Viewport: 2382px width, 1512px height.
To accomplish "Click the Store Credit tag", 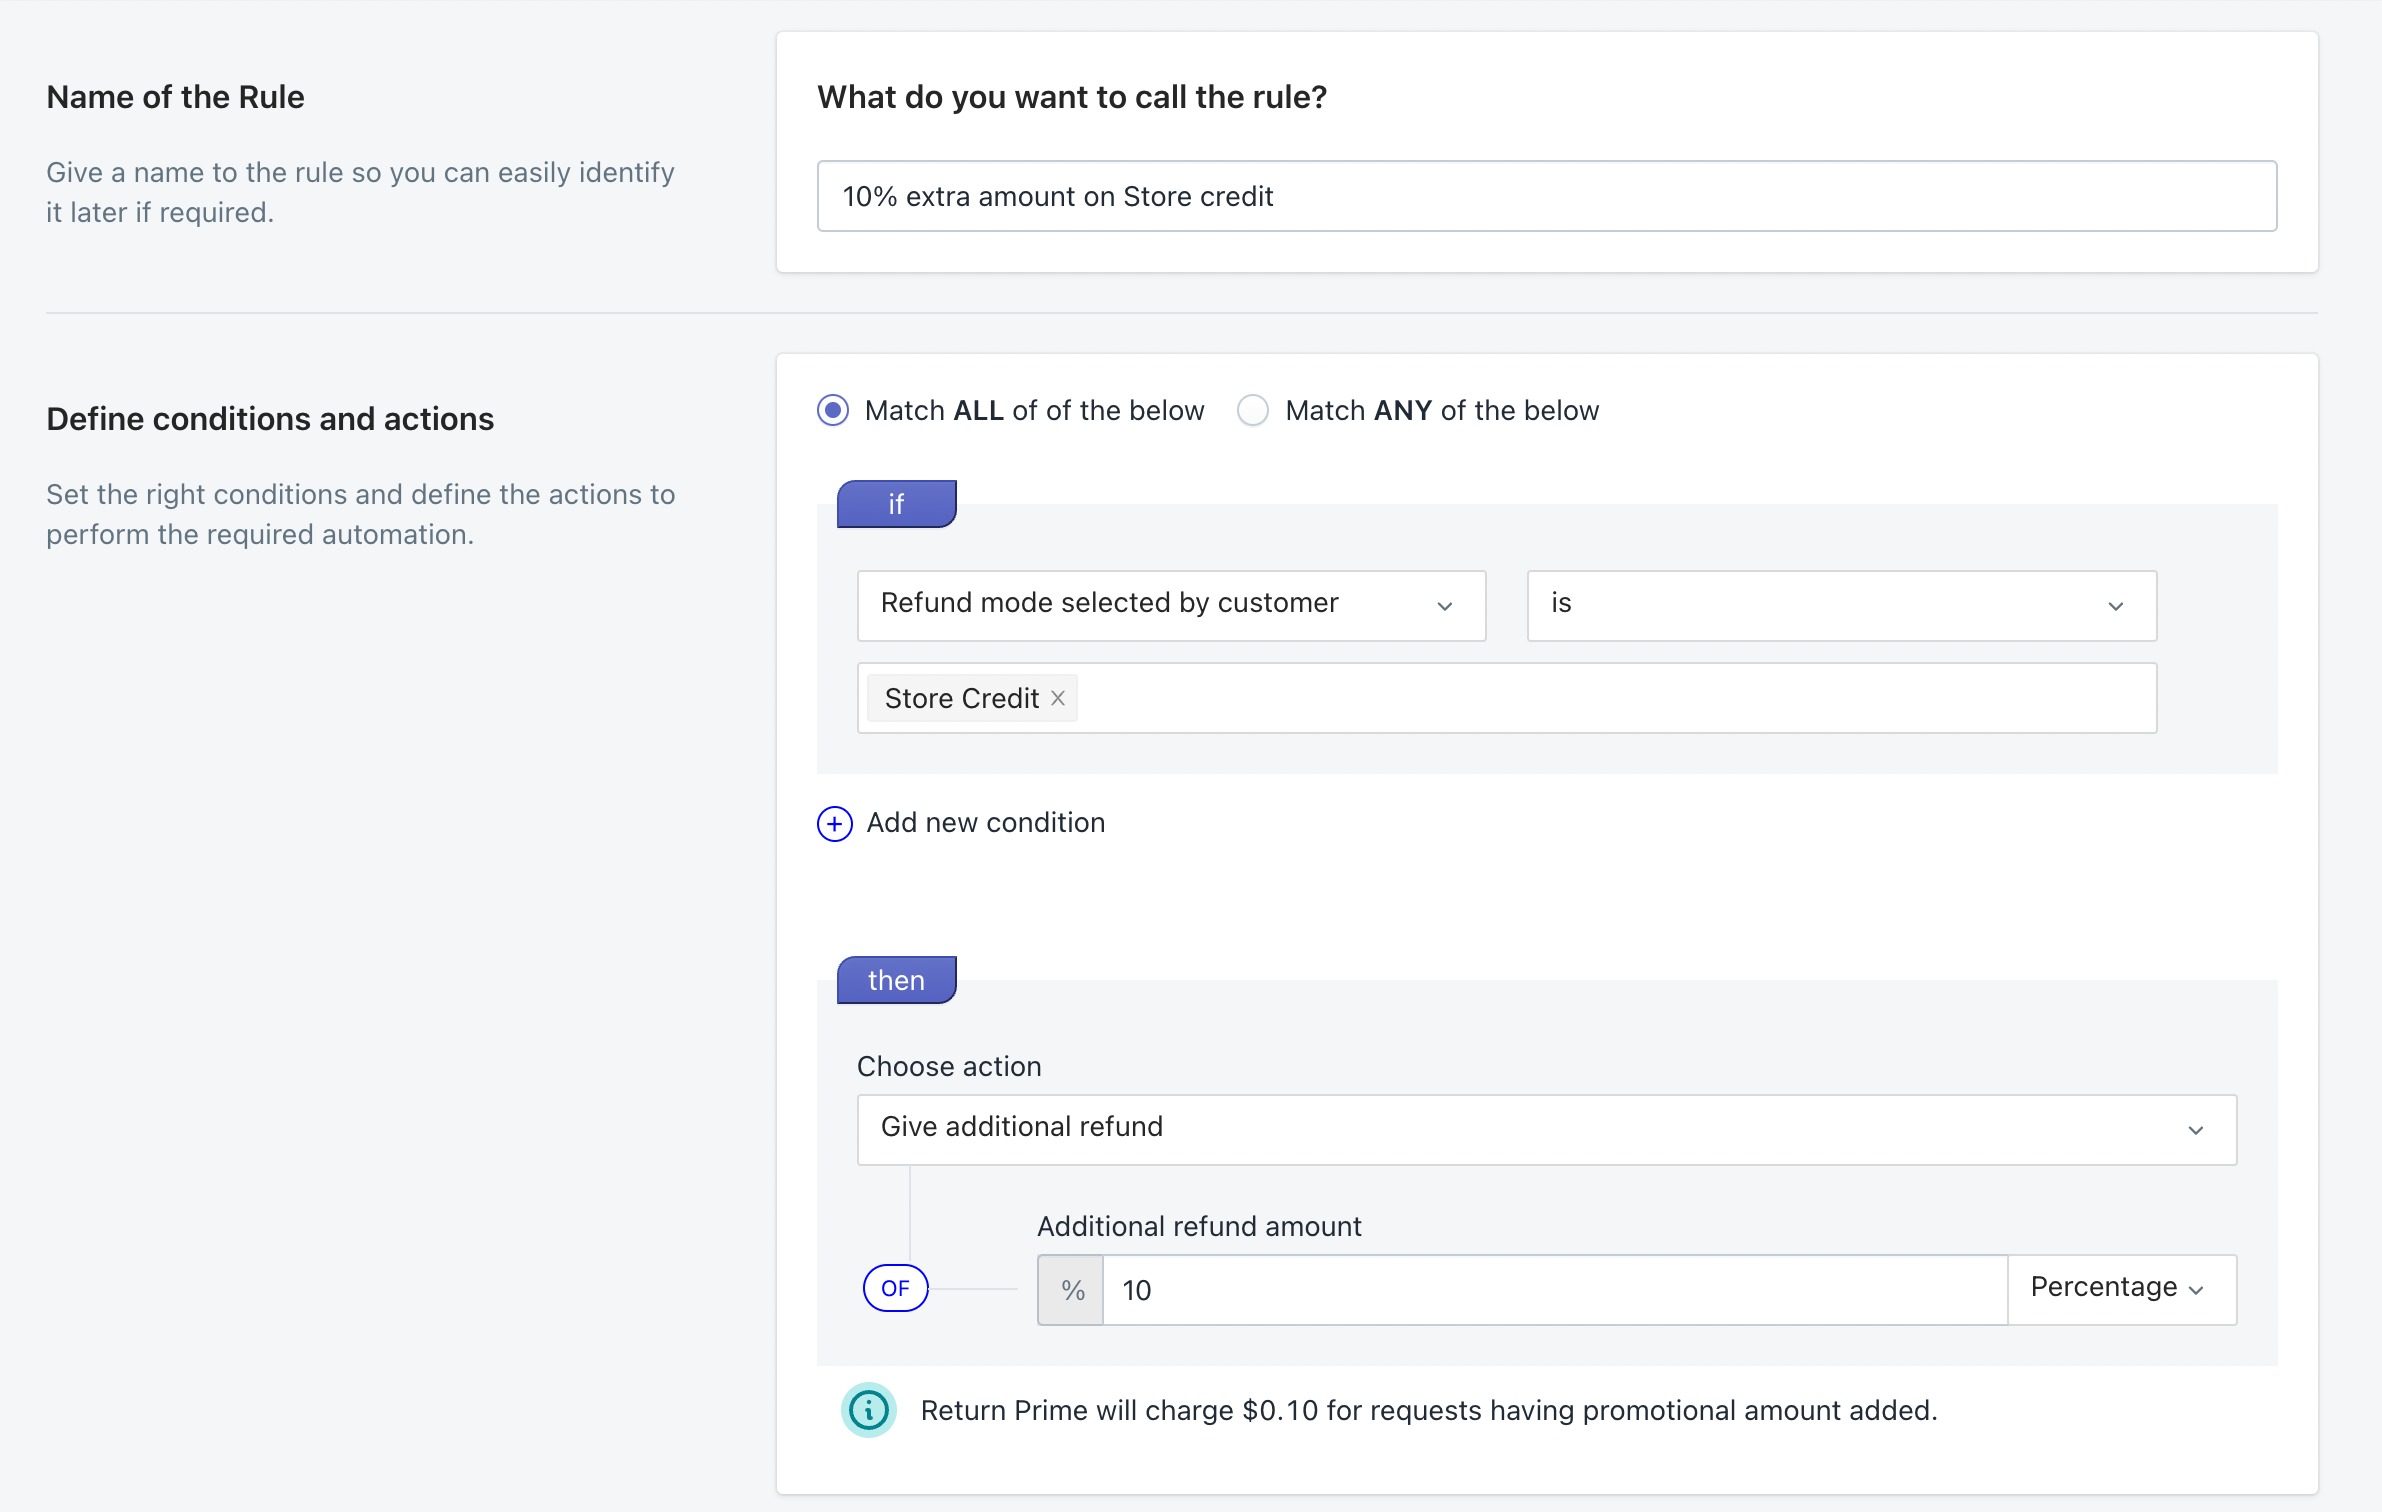I will 961,698.
